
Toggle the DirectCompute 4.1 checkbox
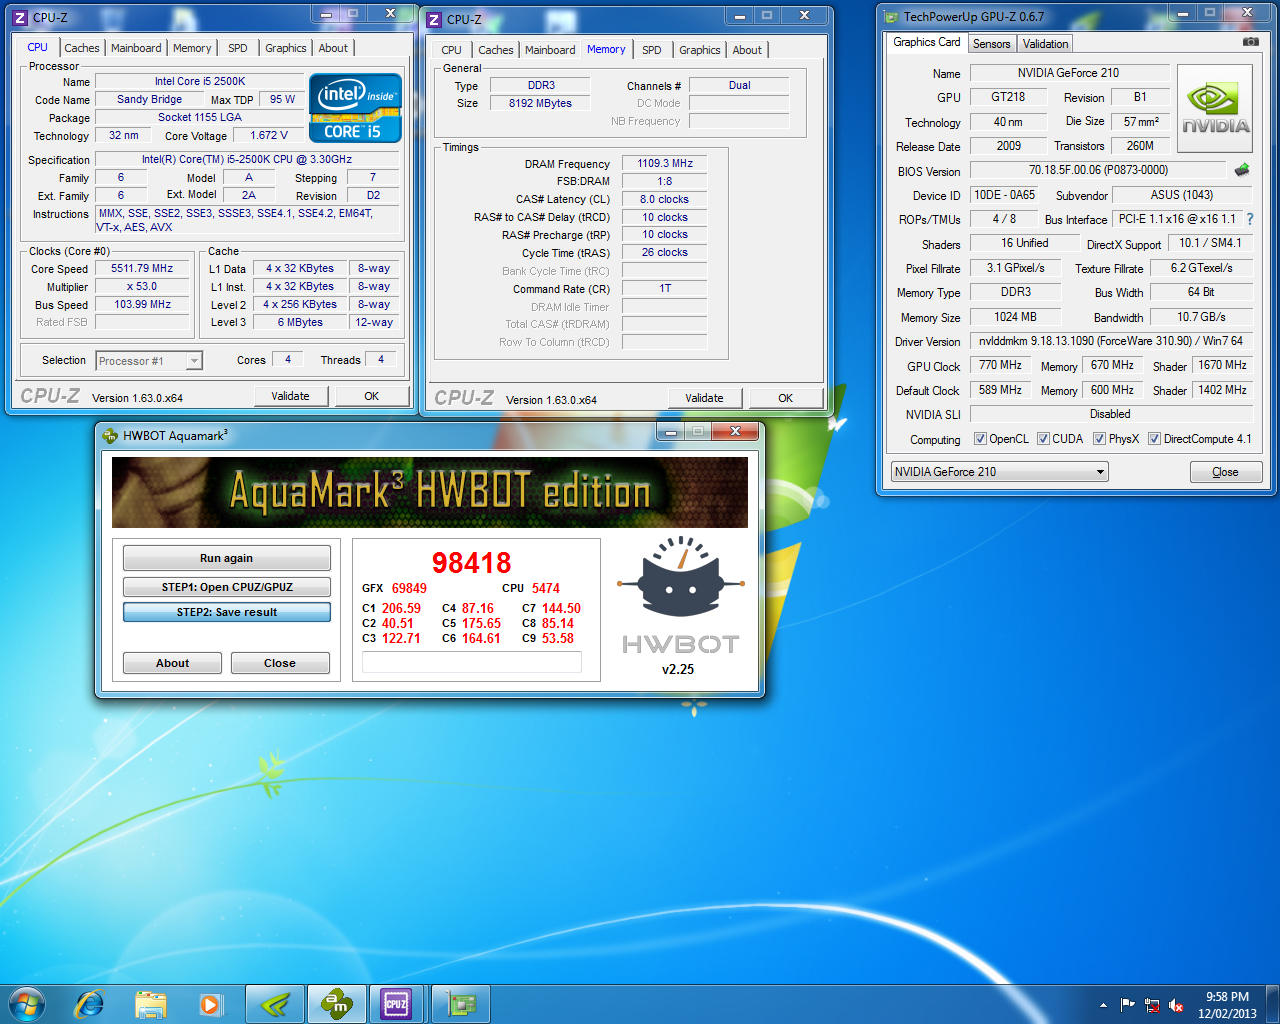(x=1154, y=439)
